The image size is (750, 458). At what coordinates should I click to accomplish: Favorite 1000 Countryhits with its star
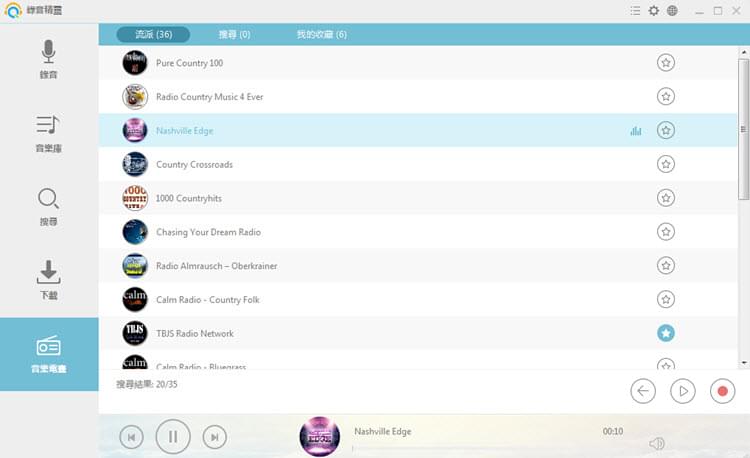point(665,198)
